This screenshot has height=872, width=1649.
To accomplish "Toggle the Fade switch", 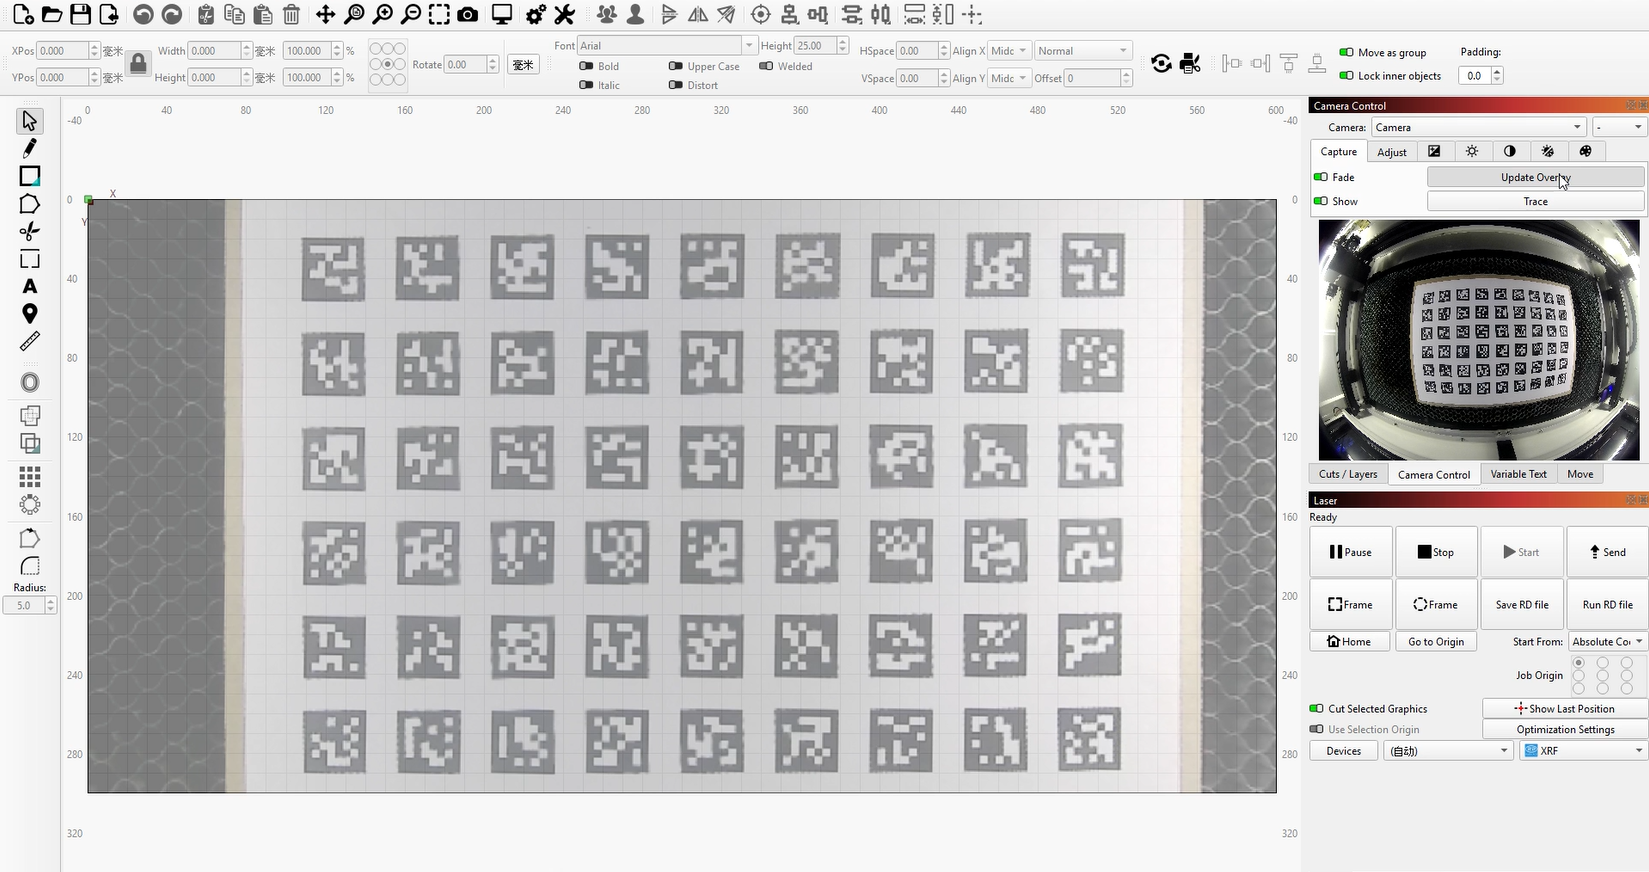I will click(1321, 177).
